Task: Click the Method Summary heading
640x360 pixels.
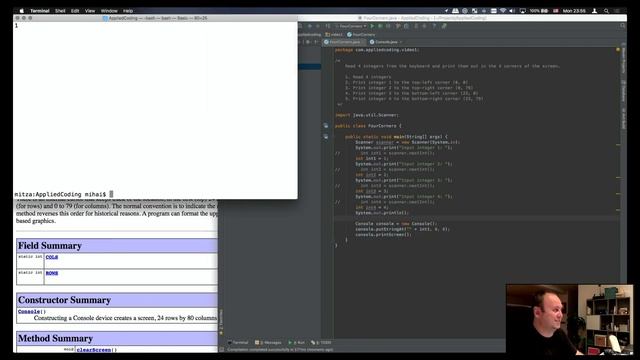Action: click(55, 338)
